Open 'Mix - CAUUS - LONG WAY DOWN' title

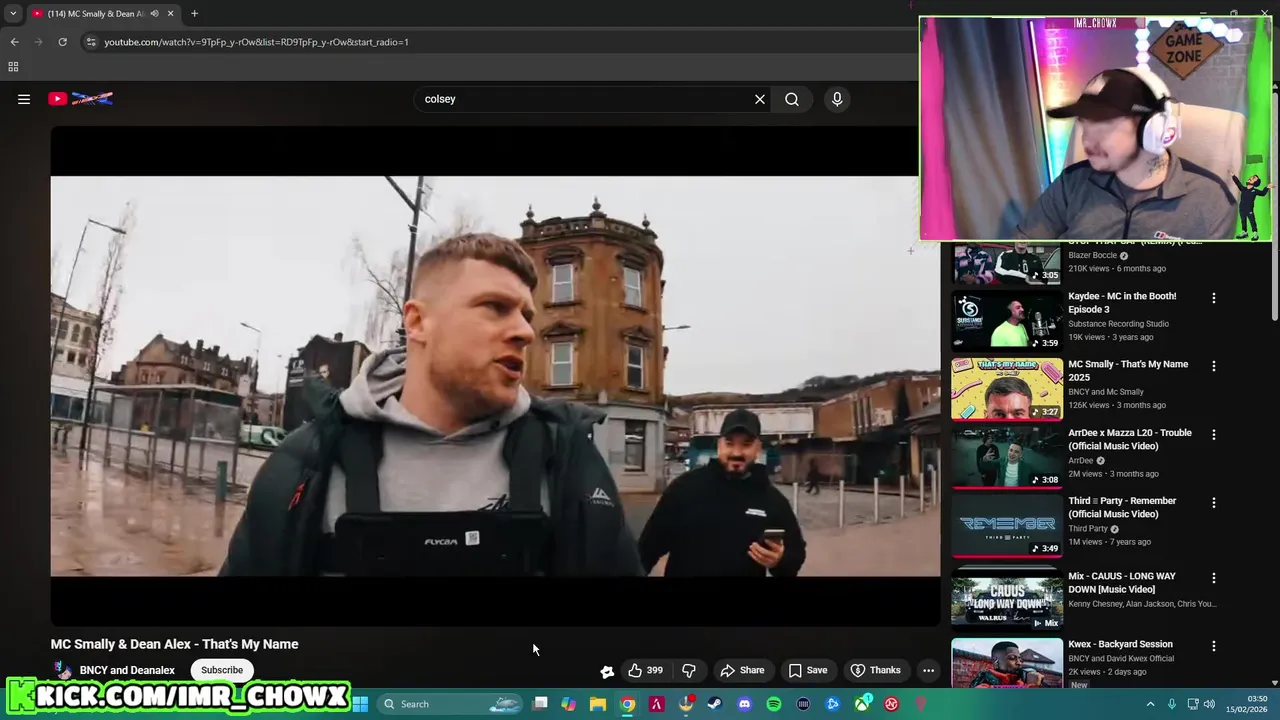point(1122,583)
